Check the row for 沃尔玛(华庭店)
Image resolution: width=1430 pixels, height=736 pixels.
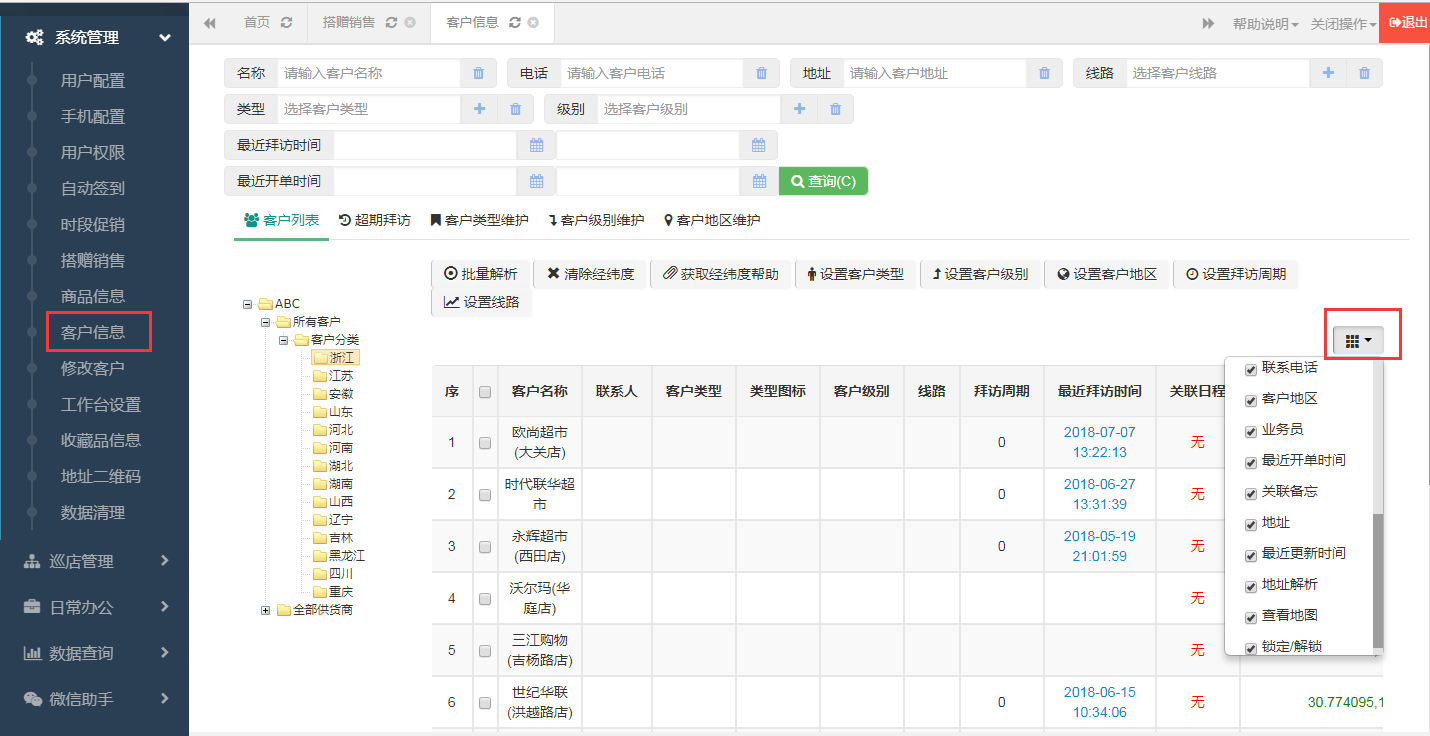[x=485, y=599]
